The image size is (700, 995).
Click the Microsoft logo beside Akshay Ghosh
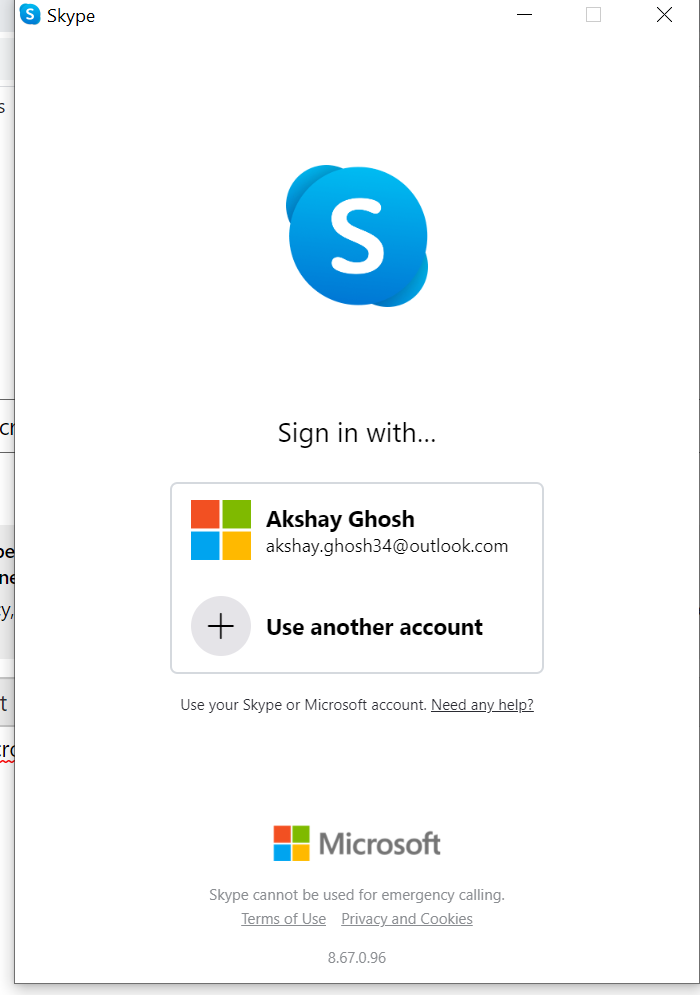221,530
